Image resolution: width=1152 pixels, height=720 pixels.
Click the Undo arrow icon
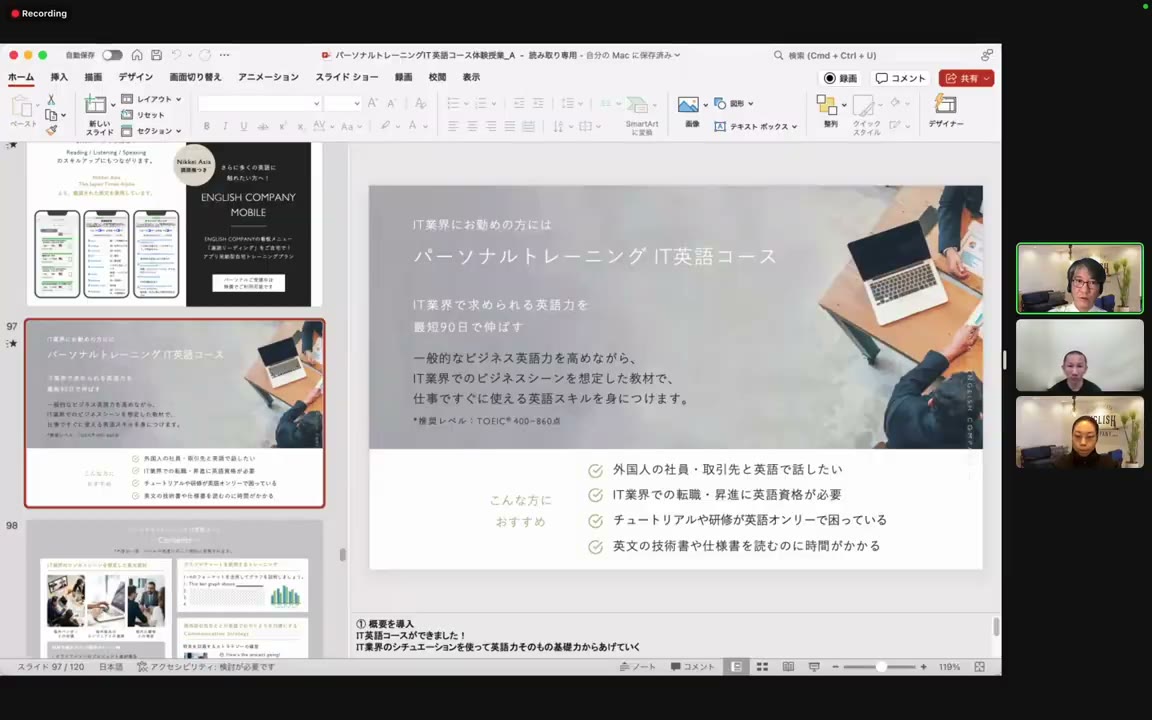[176, 55]
